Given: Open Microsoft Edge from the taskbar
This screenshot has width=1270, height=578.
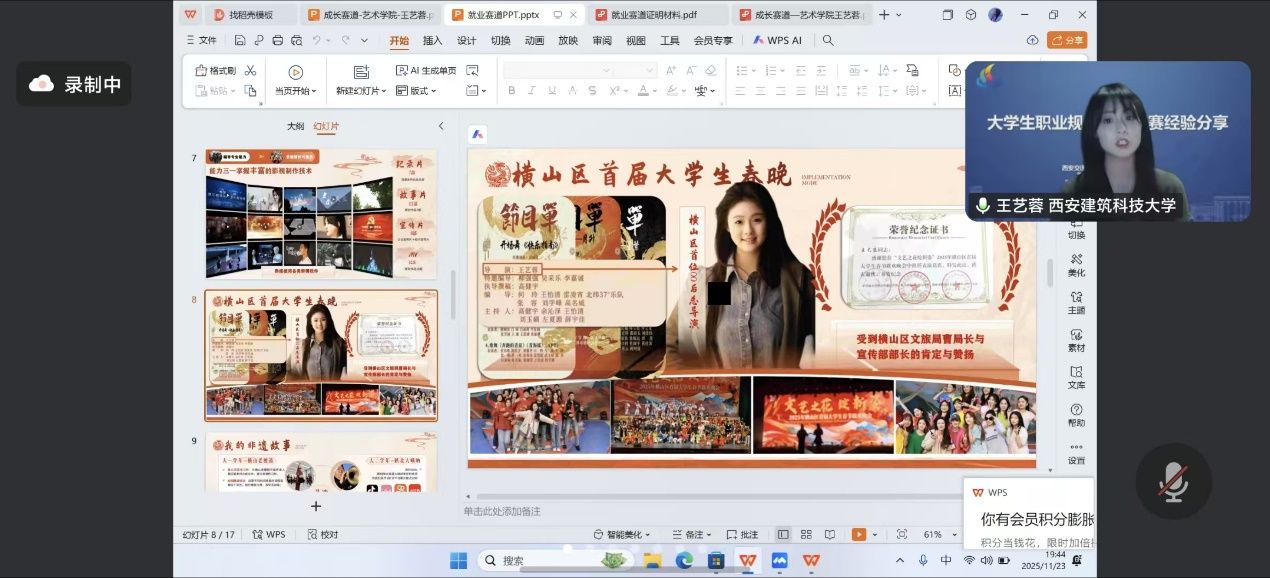Looking at the screenshot, I should (x=684, y=560).
